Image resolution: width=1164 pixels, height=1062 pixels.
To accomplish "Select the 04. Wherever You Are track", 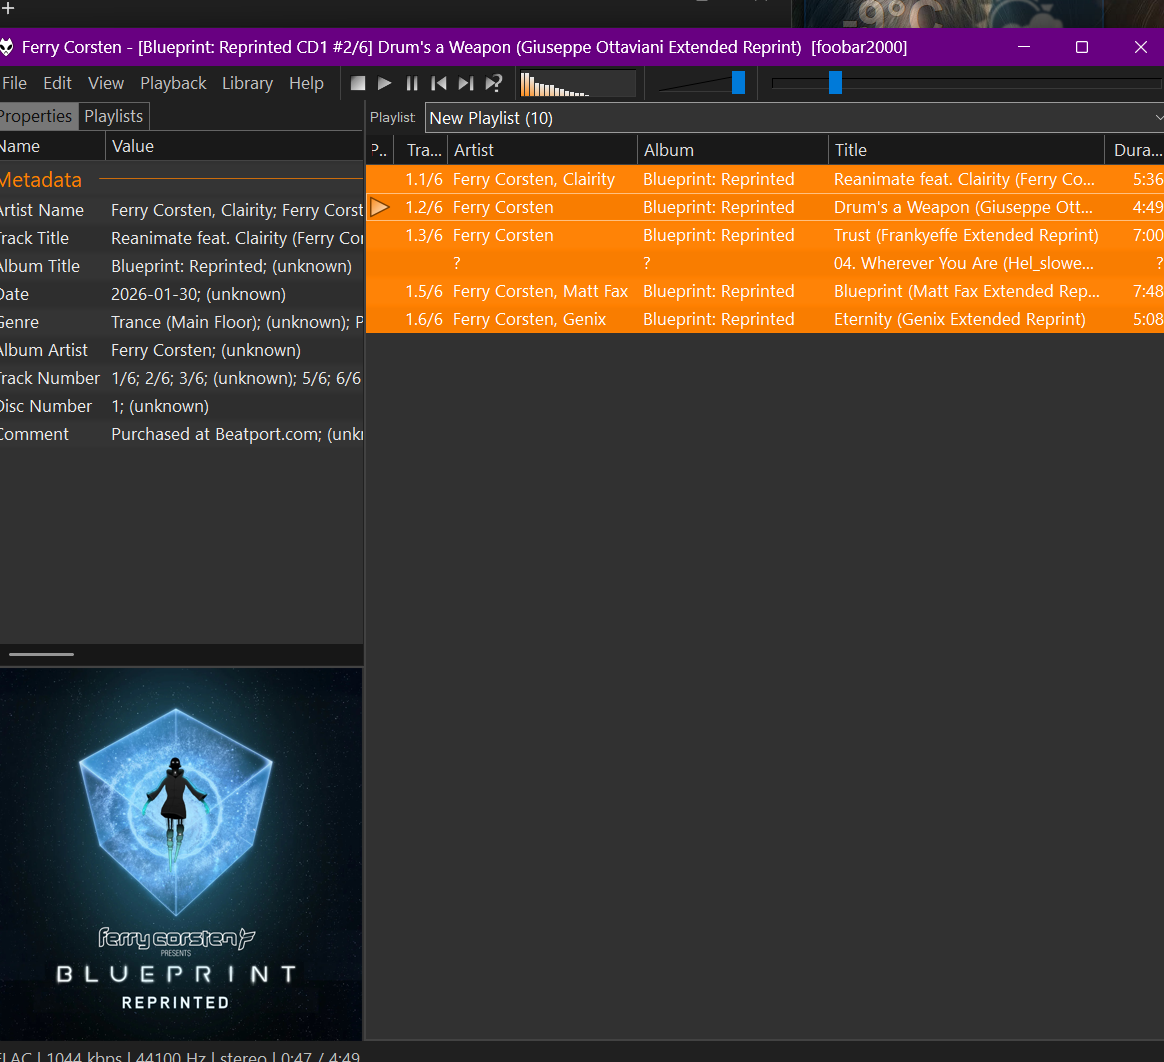I will tap(765, 263).
